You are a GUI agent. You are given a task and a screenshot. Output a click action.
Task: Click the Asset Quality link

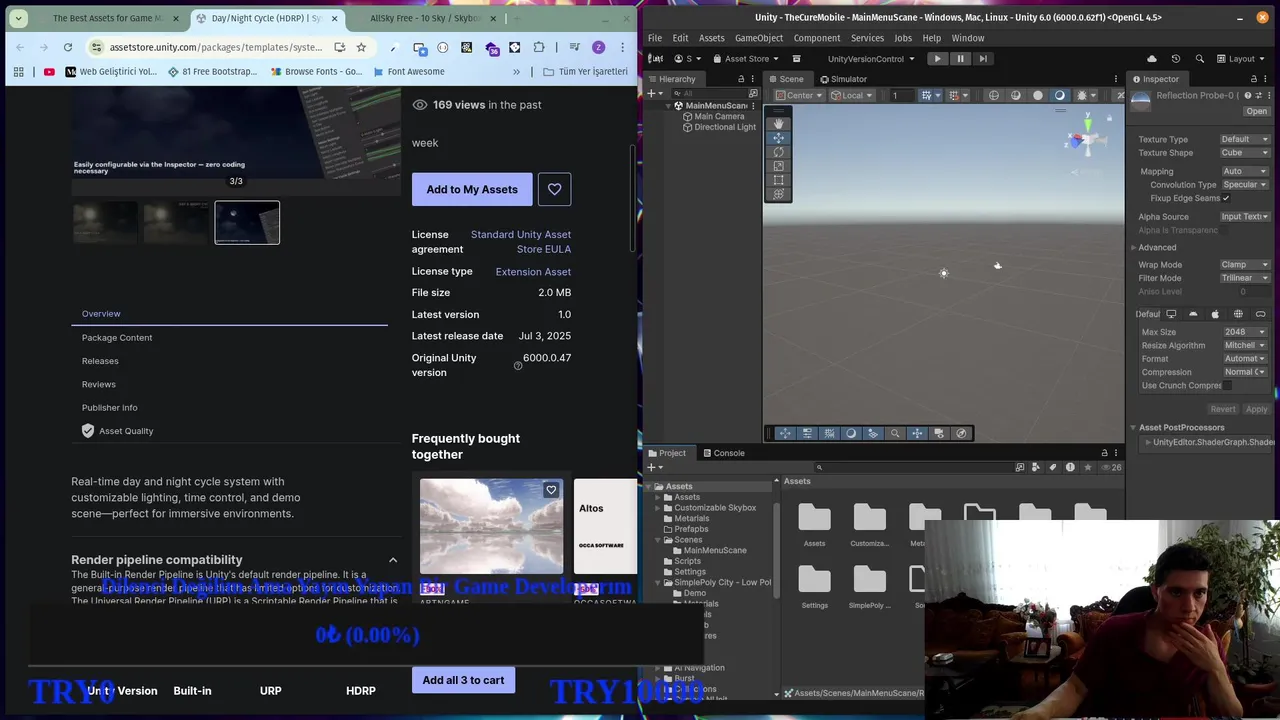pyautogui.click(x=126, y=431)
